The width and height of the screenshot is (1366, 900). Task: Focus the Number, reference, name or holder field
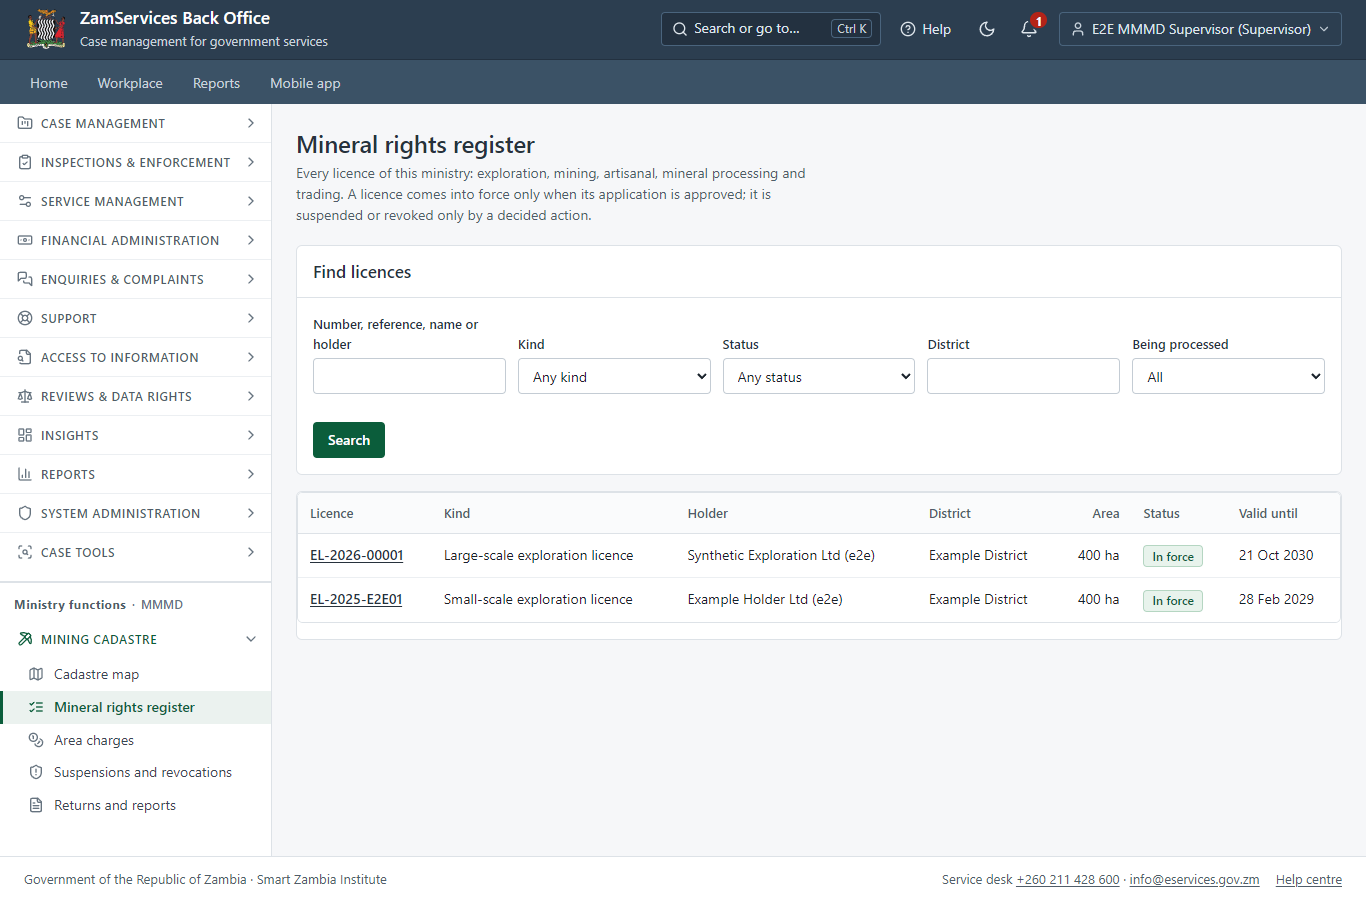click(409, 376)
